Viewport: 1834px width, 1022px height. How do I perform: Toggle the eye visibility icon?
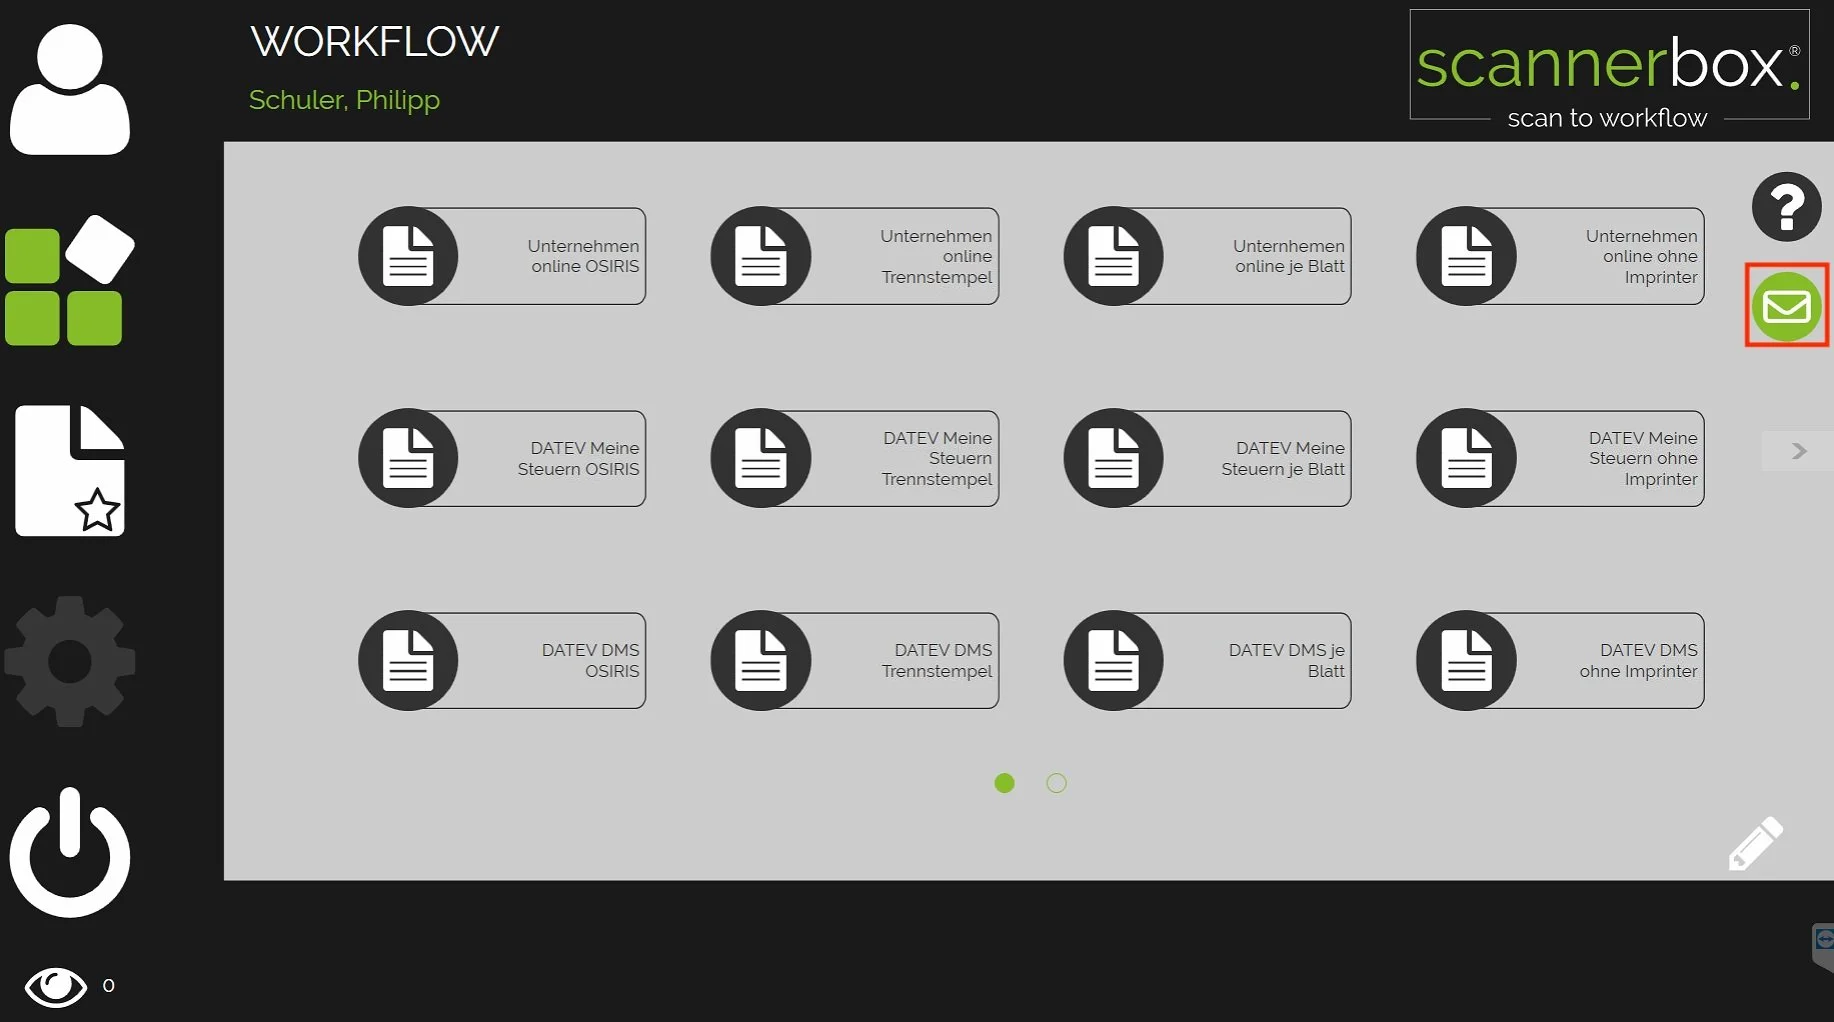tap(56, 987)
